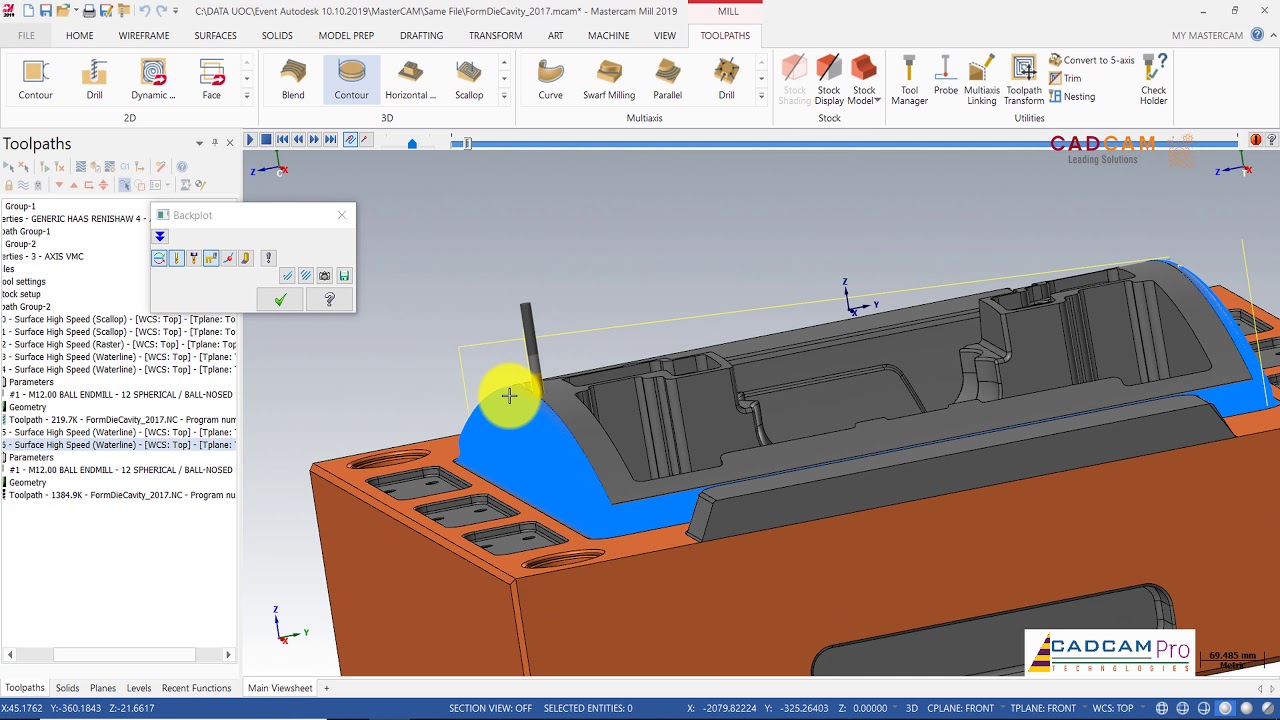Expand the 3D toolpath gallery
This screenshot has width=1280, height=720.
(504, 96)
